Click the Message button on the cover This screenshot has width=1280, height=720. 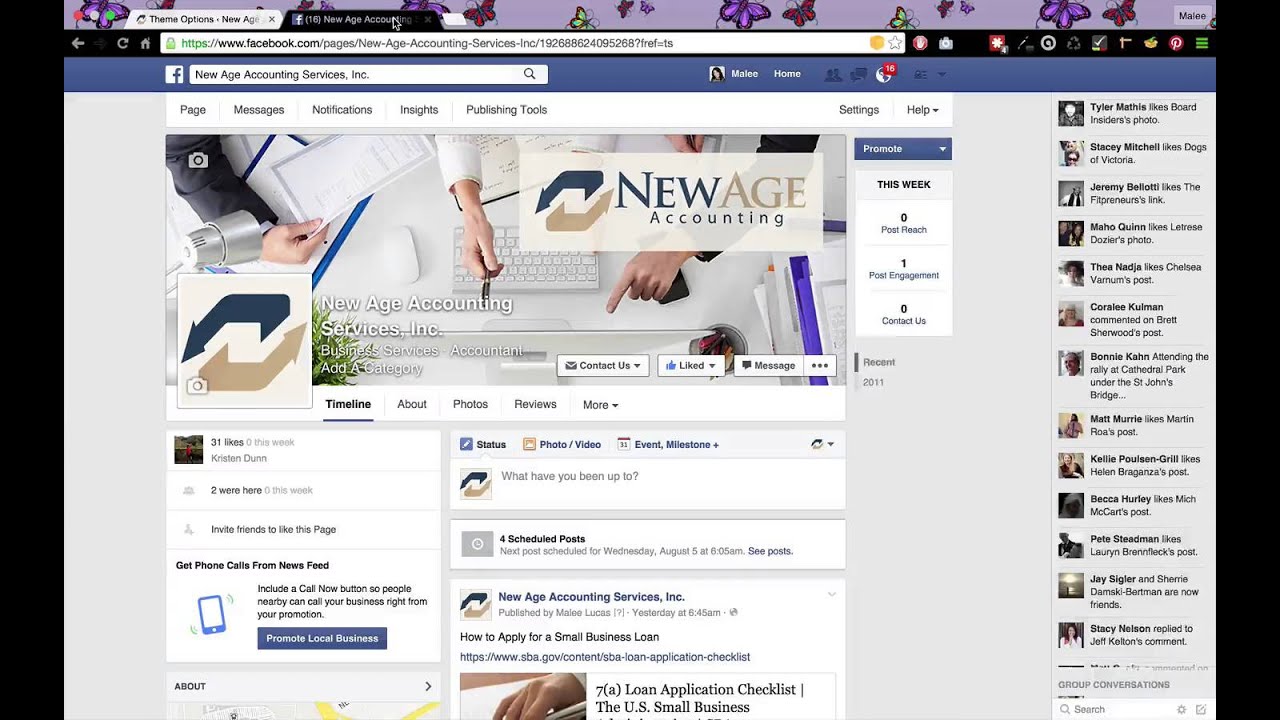tap(768, 366)
